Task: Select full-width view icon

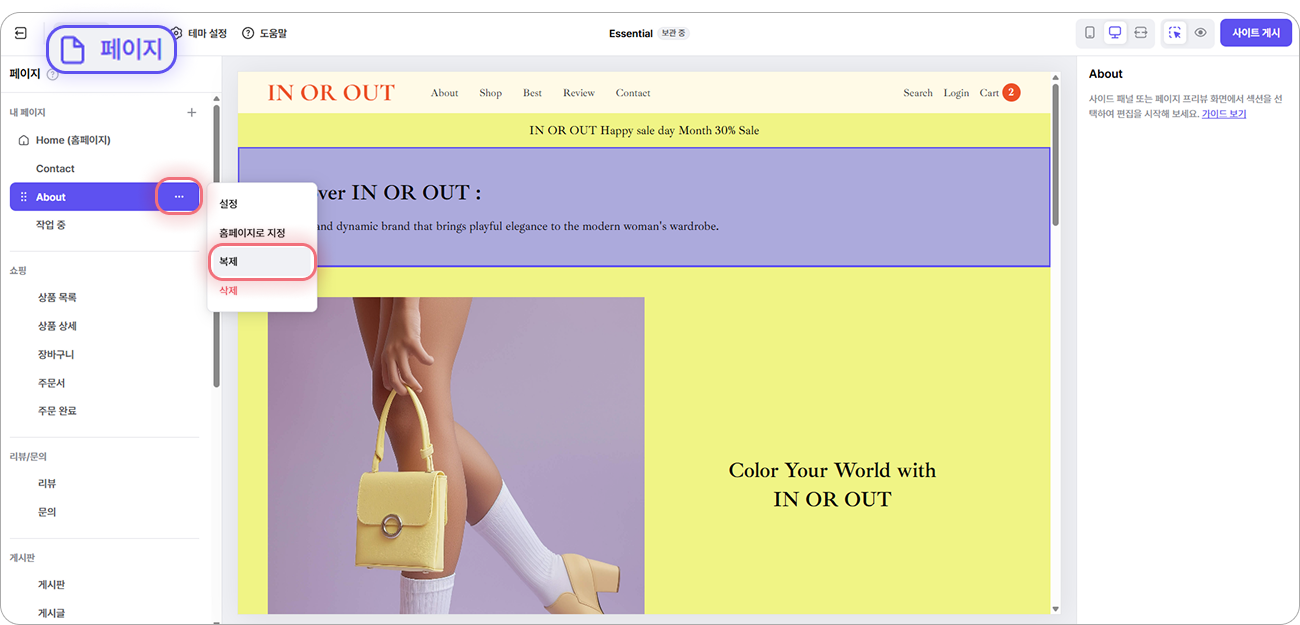Action: pos(1140,33)
